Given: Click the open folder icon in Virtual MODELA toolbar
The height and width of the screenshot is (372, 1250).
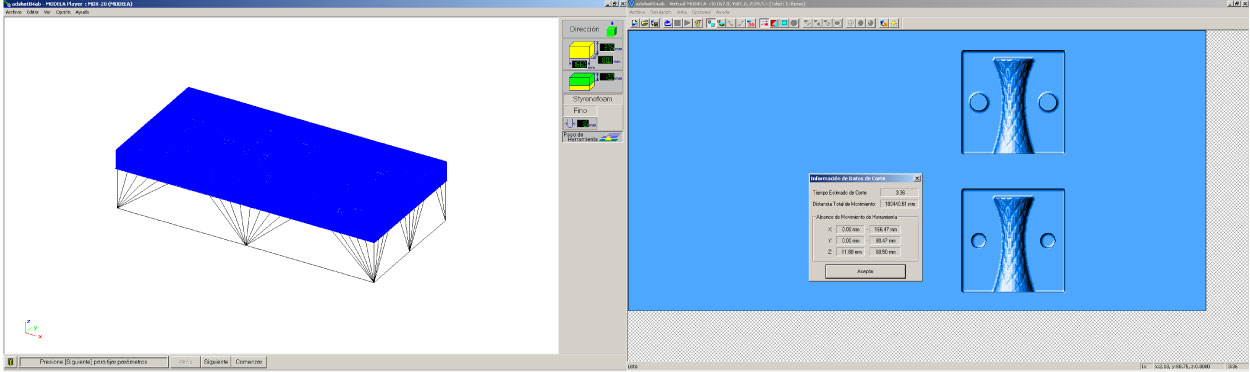Looking at the screenshot, I should [645, 23].
